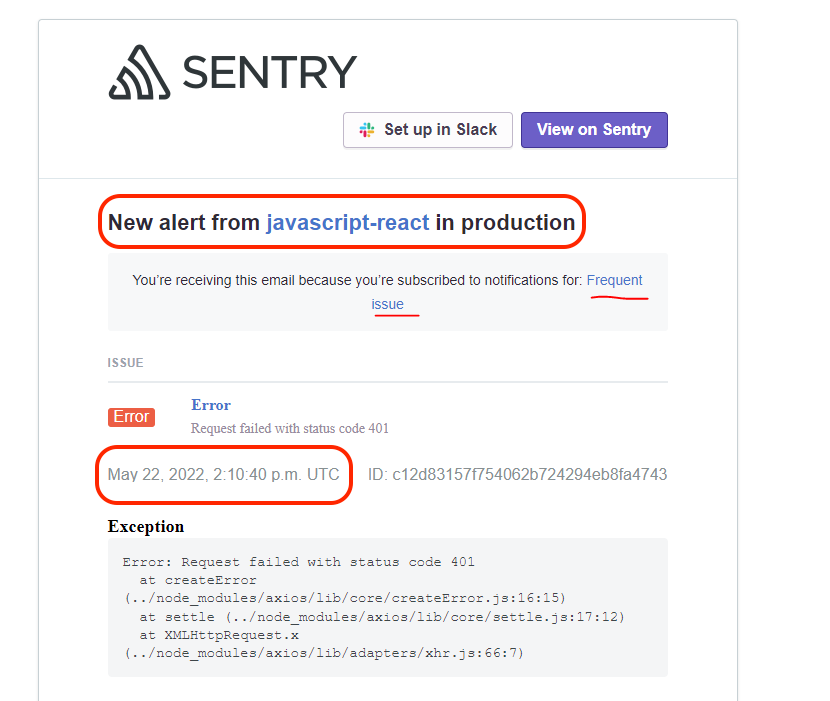The width and height of the screenshot is (830, 701).
Task: Click the red Error level badge
Action: 131,417
